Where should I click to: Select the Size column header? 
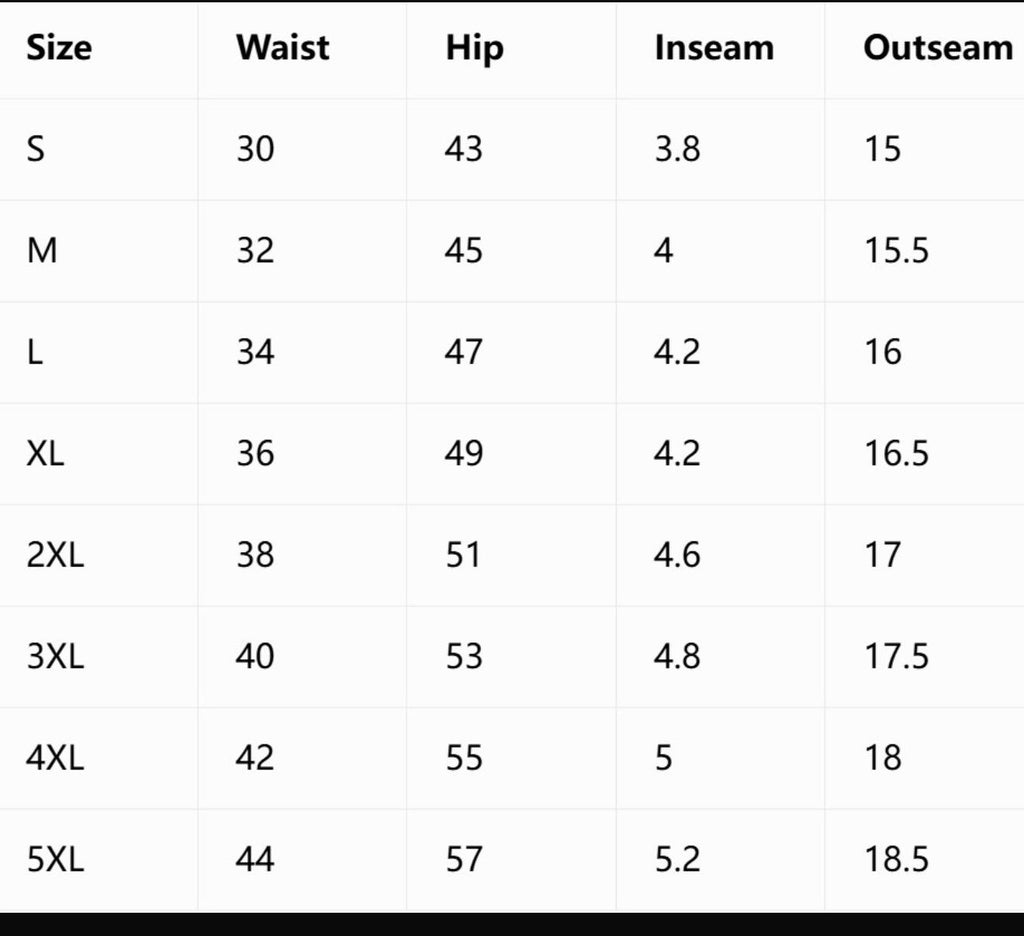coord(59,48)
